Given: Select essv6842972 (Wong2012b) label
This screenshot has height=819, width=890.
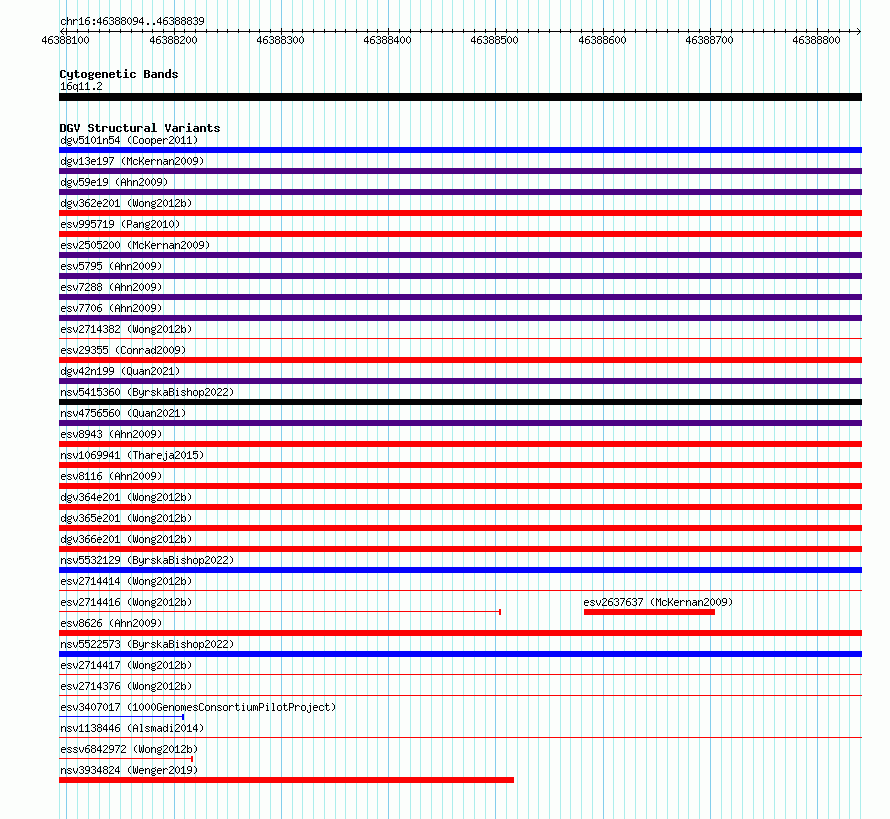Looking at the screenshot, I should [x=129, y=749].
